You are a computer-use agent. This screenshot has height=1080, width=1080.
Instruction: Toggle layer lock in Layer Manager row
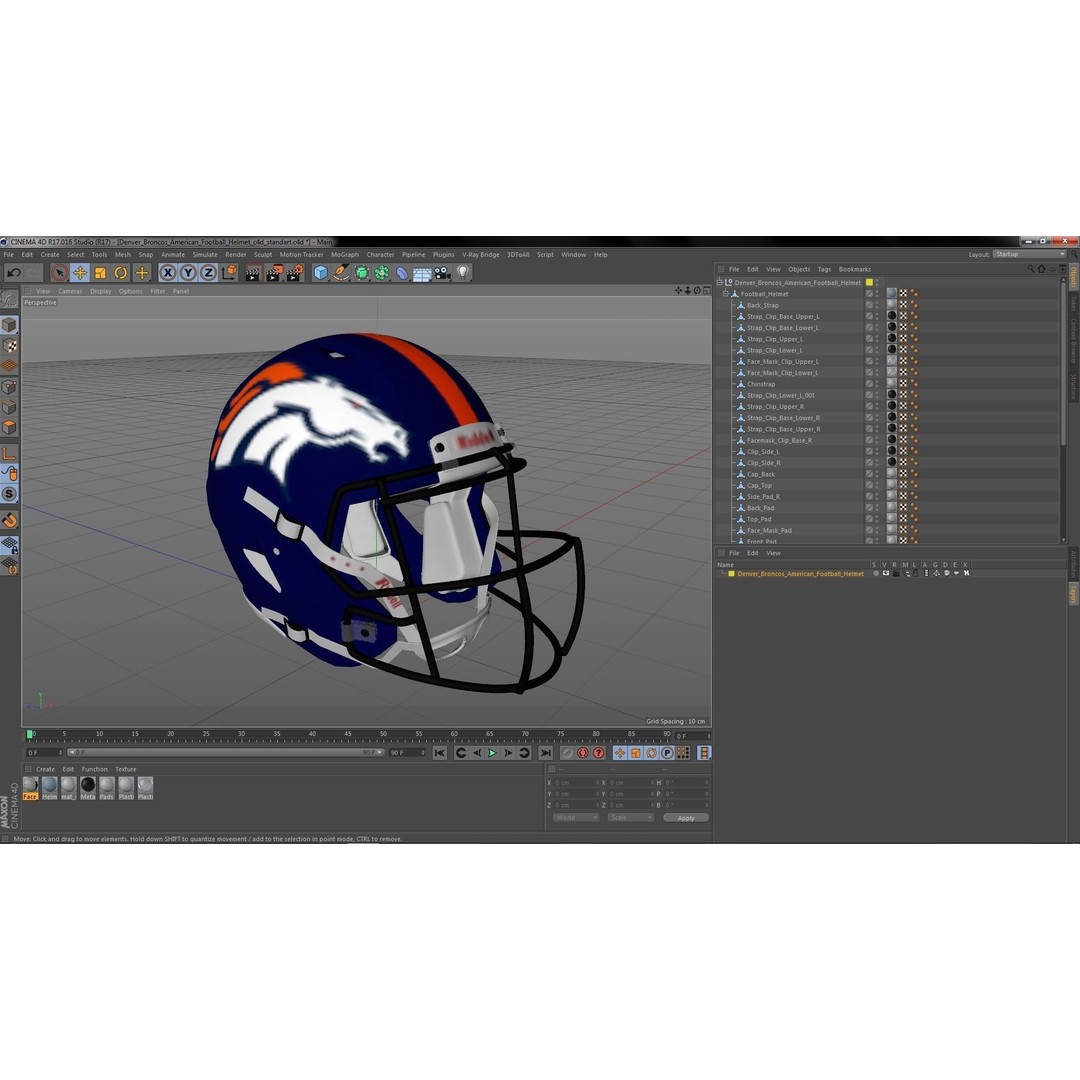pos(916,573)
